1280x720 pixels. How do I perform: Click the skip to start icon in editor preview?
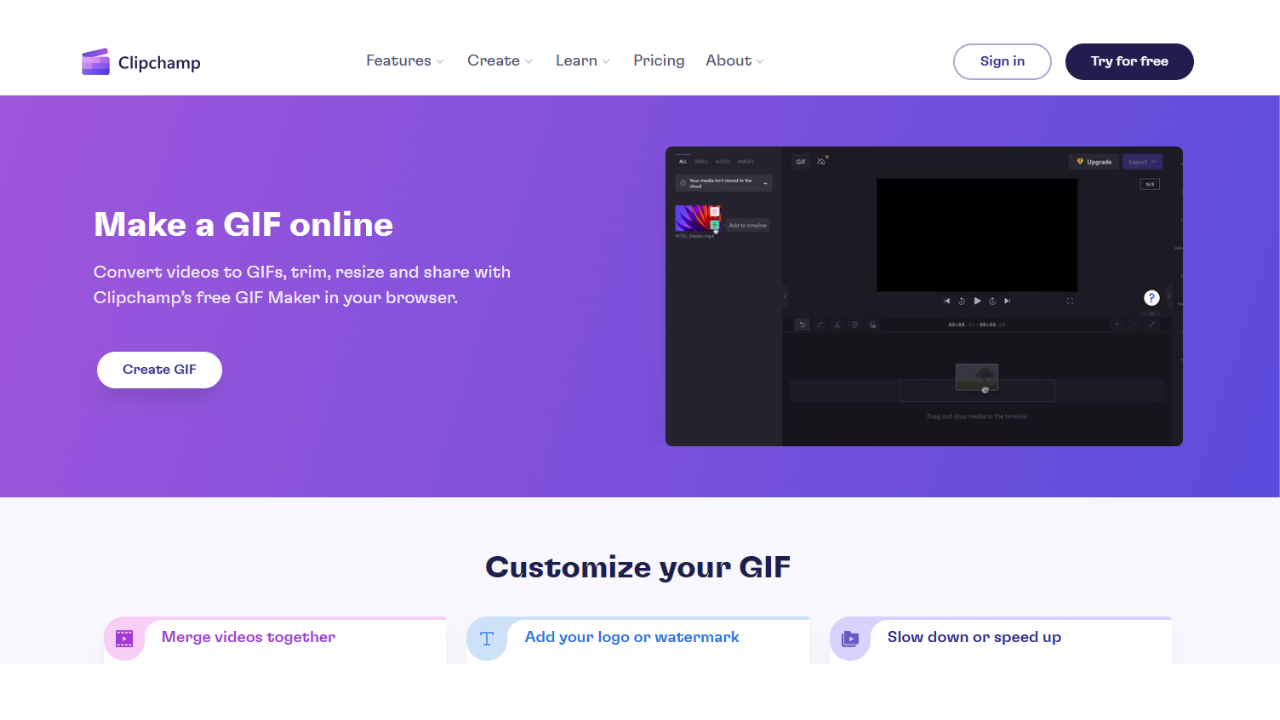(947, 301)
